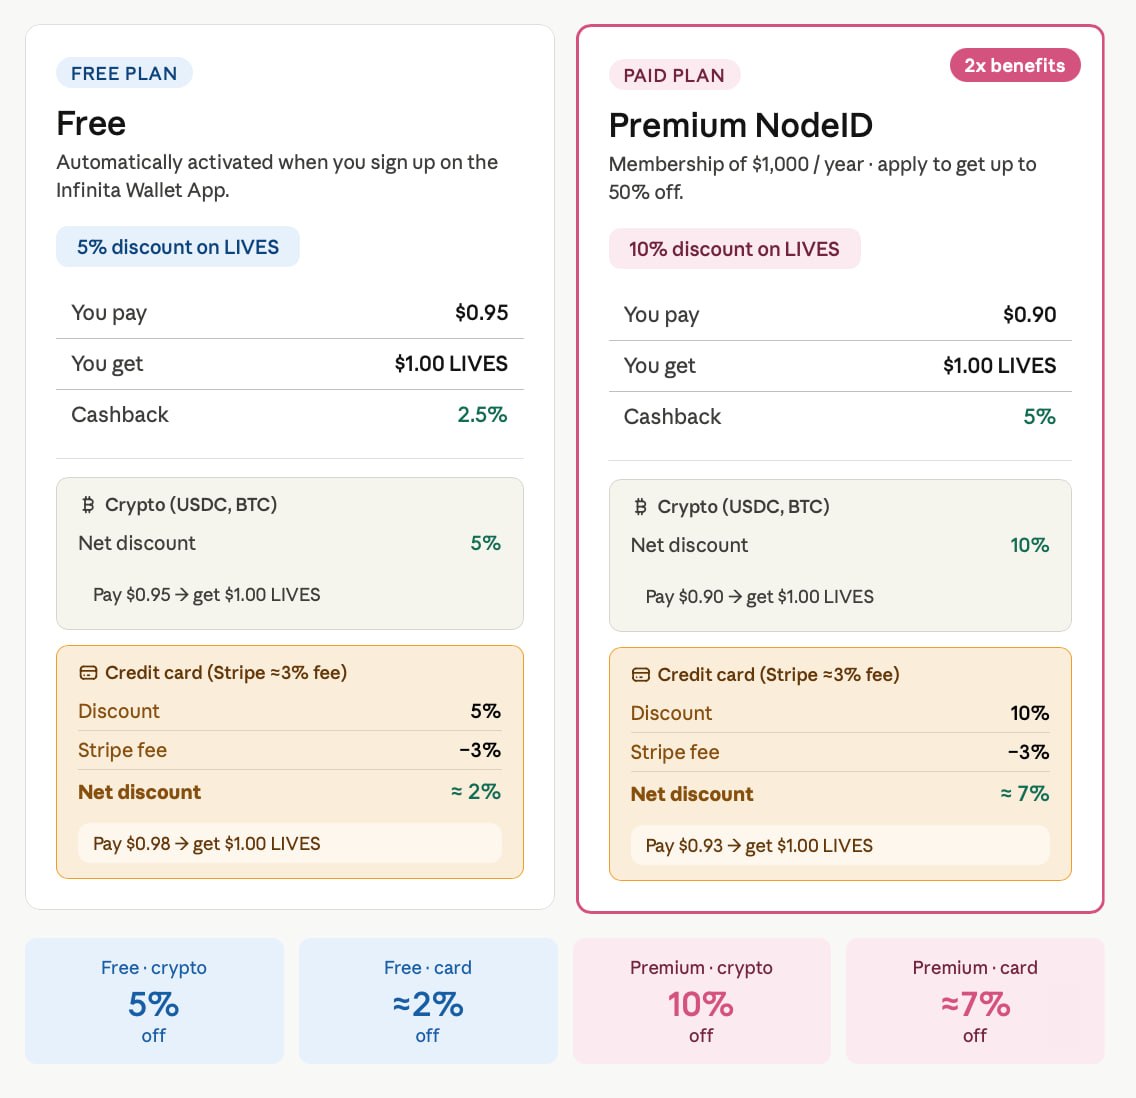Click the 5% discount on LIVES pill
Viewport: 1136px width, 1098px height.
178,247
